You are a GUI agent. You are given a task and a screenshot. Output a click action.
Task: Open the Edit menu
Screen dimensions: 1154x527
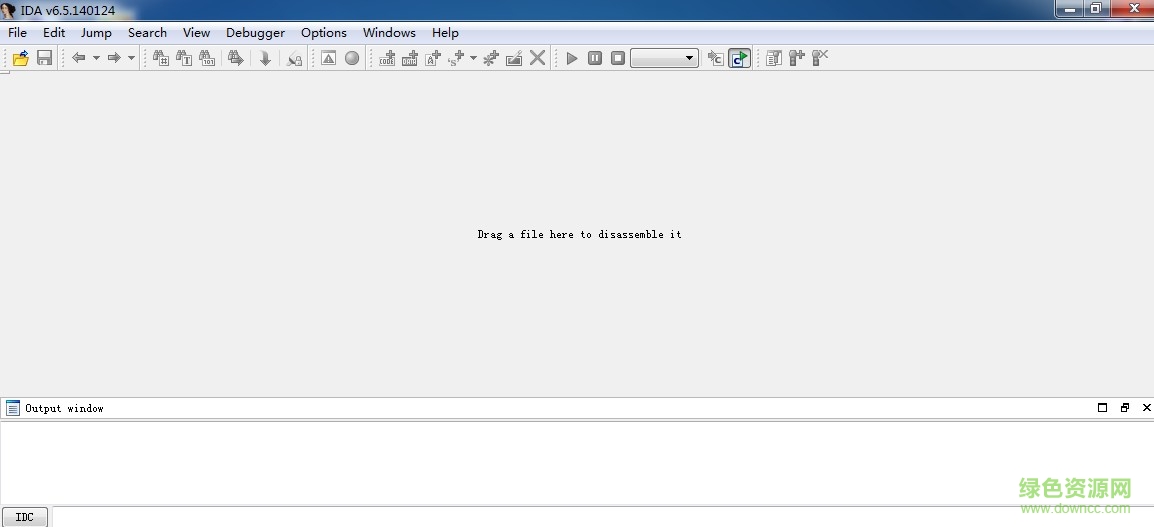54,32
